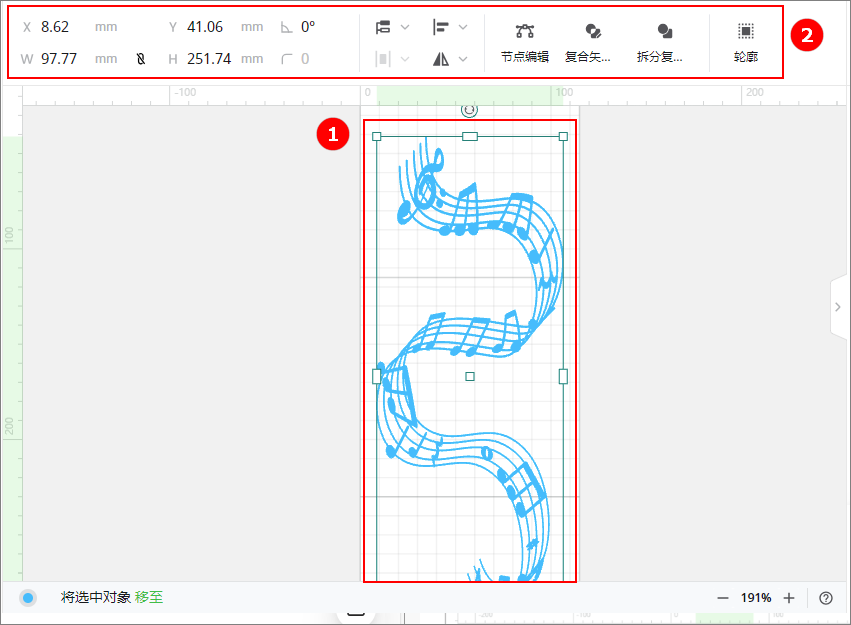
Task: Click the green 移至 (move to) link
Action: point(149,598)
